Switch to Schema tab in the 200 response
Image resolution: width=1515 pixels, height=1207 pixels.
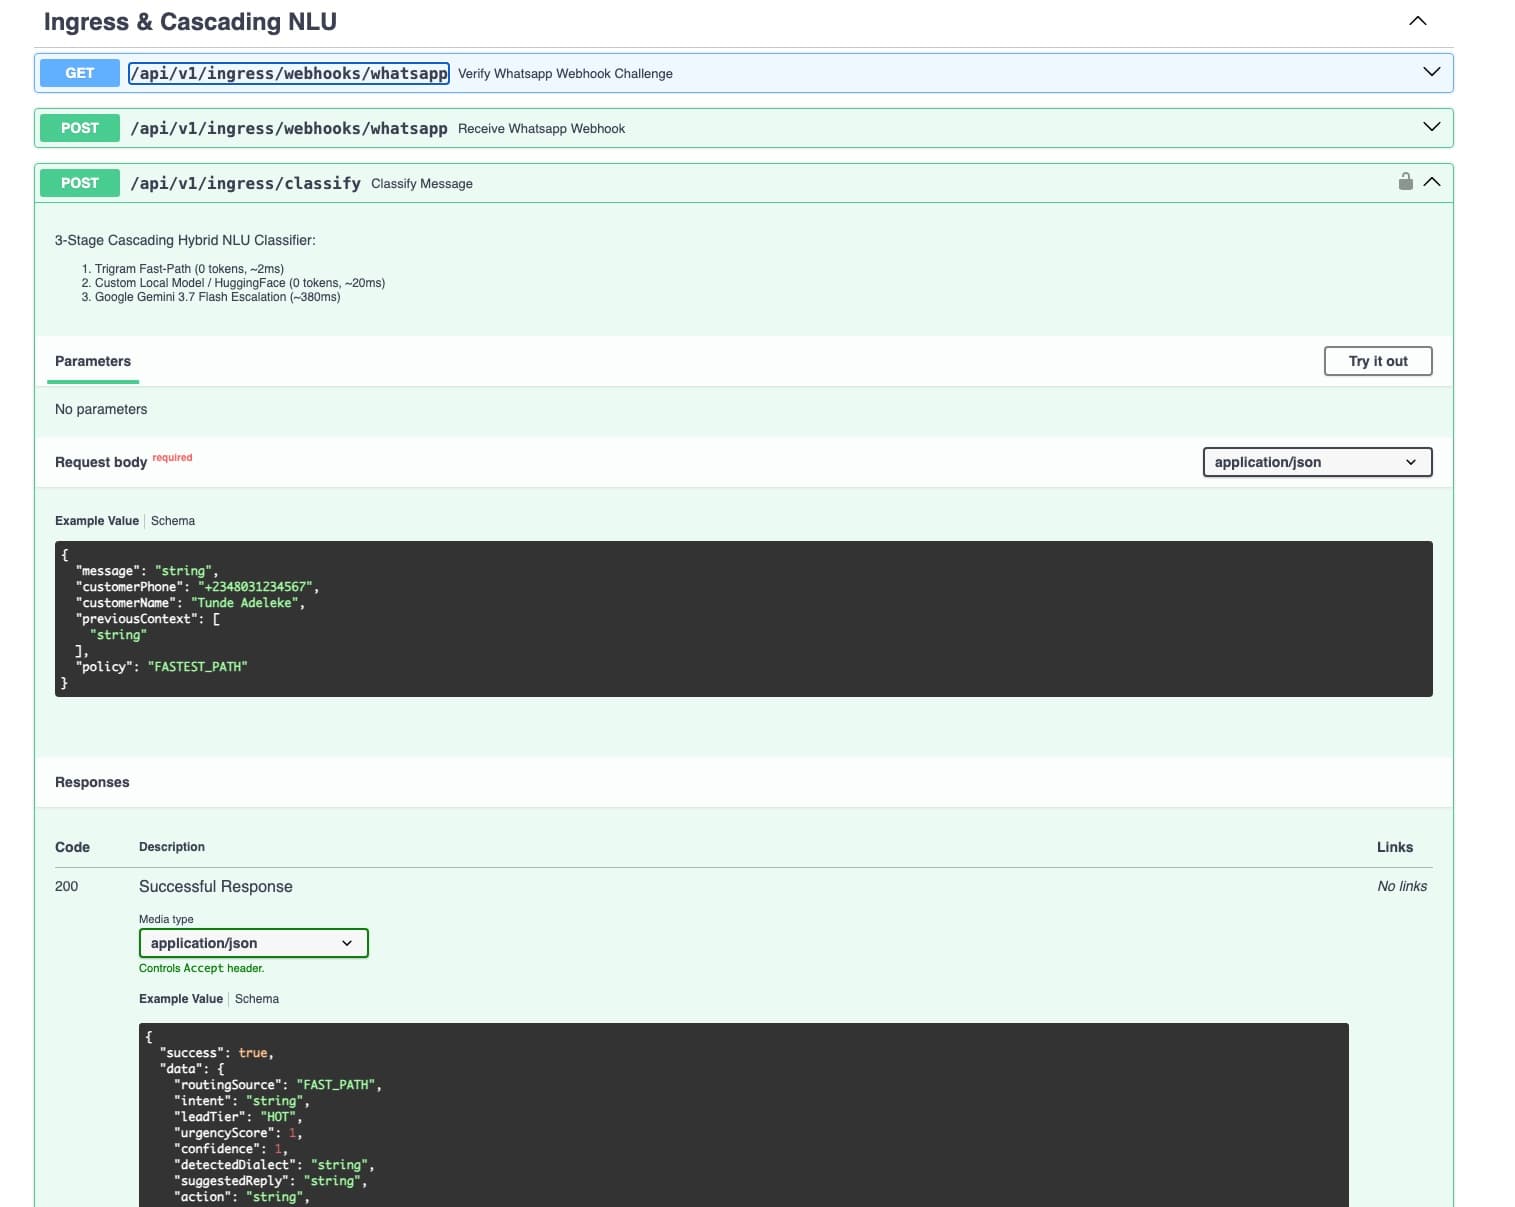tap(257, 999)
